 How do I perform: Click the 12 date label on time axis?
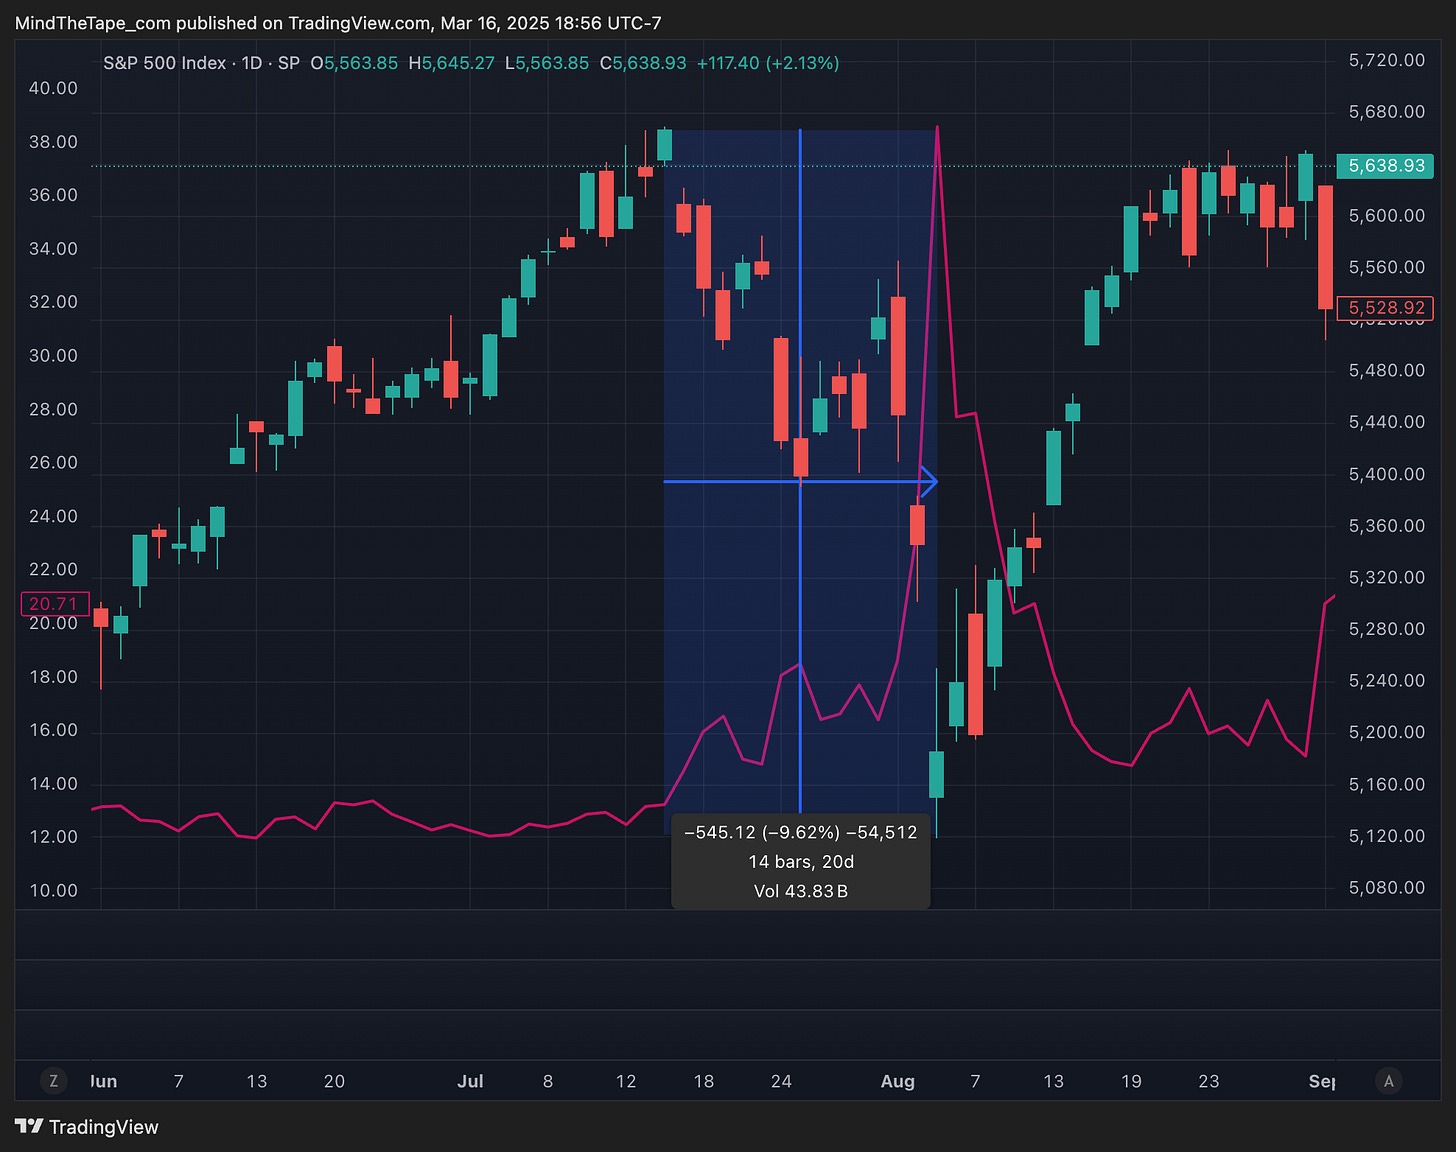(626, 1082)
